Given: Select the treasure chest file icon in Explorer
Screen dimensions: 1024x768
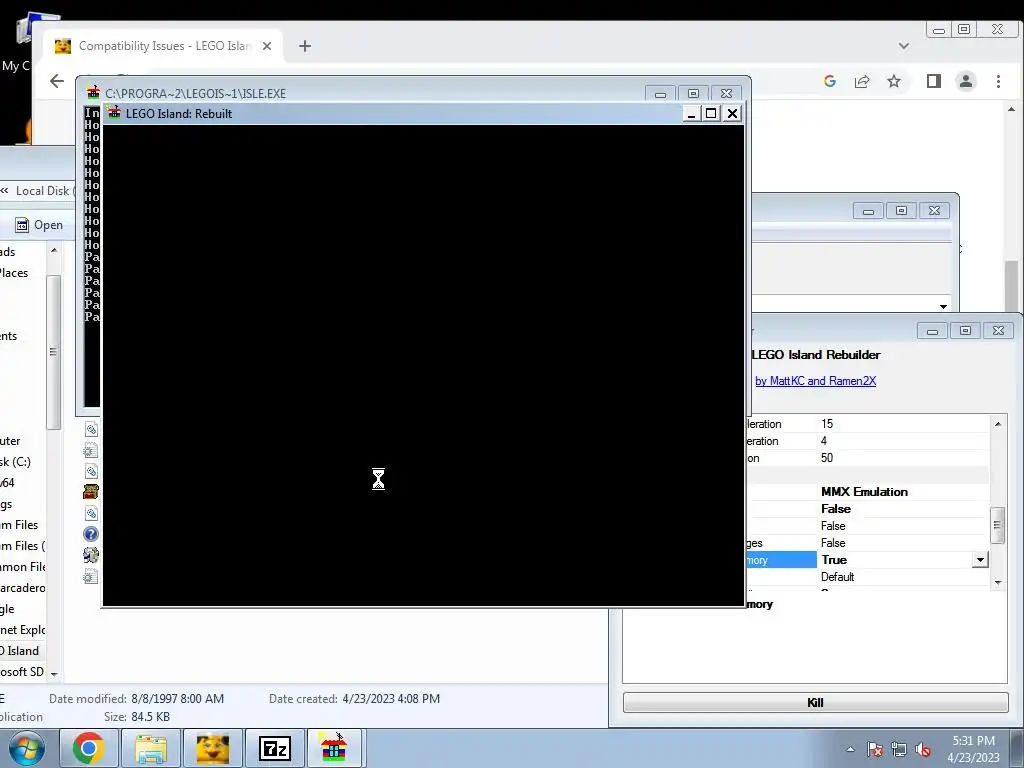Looking at the screenshot, I should (91, 492).
